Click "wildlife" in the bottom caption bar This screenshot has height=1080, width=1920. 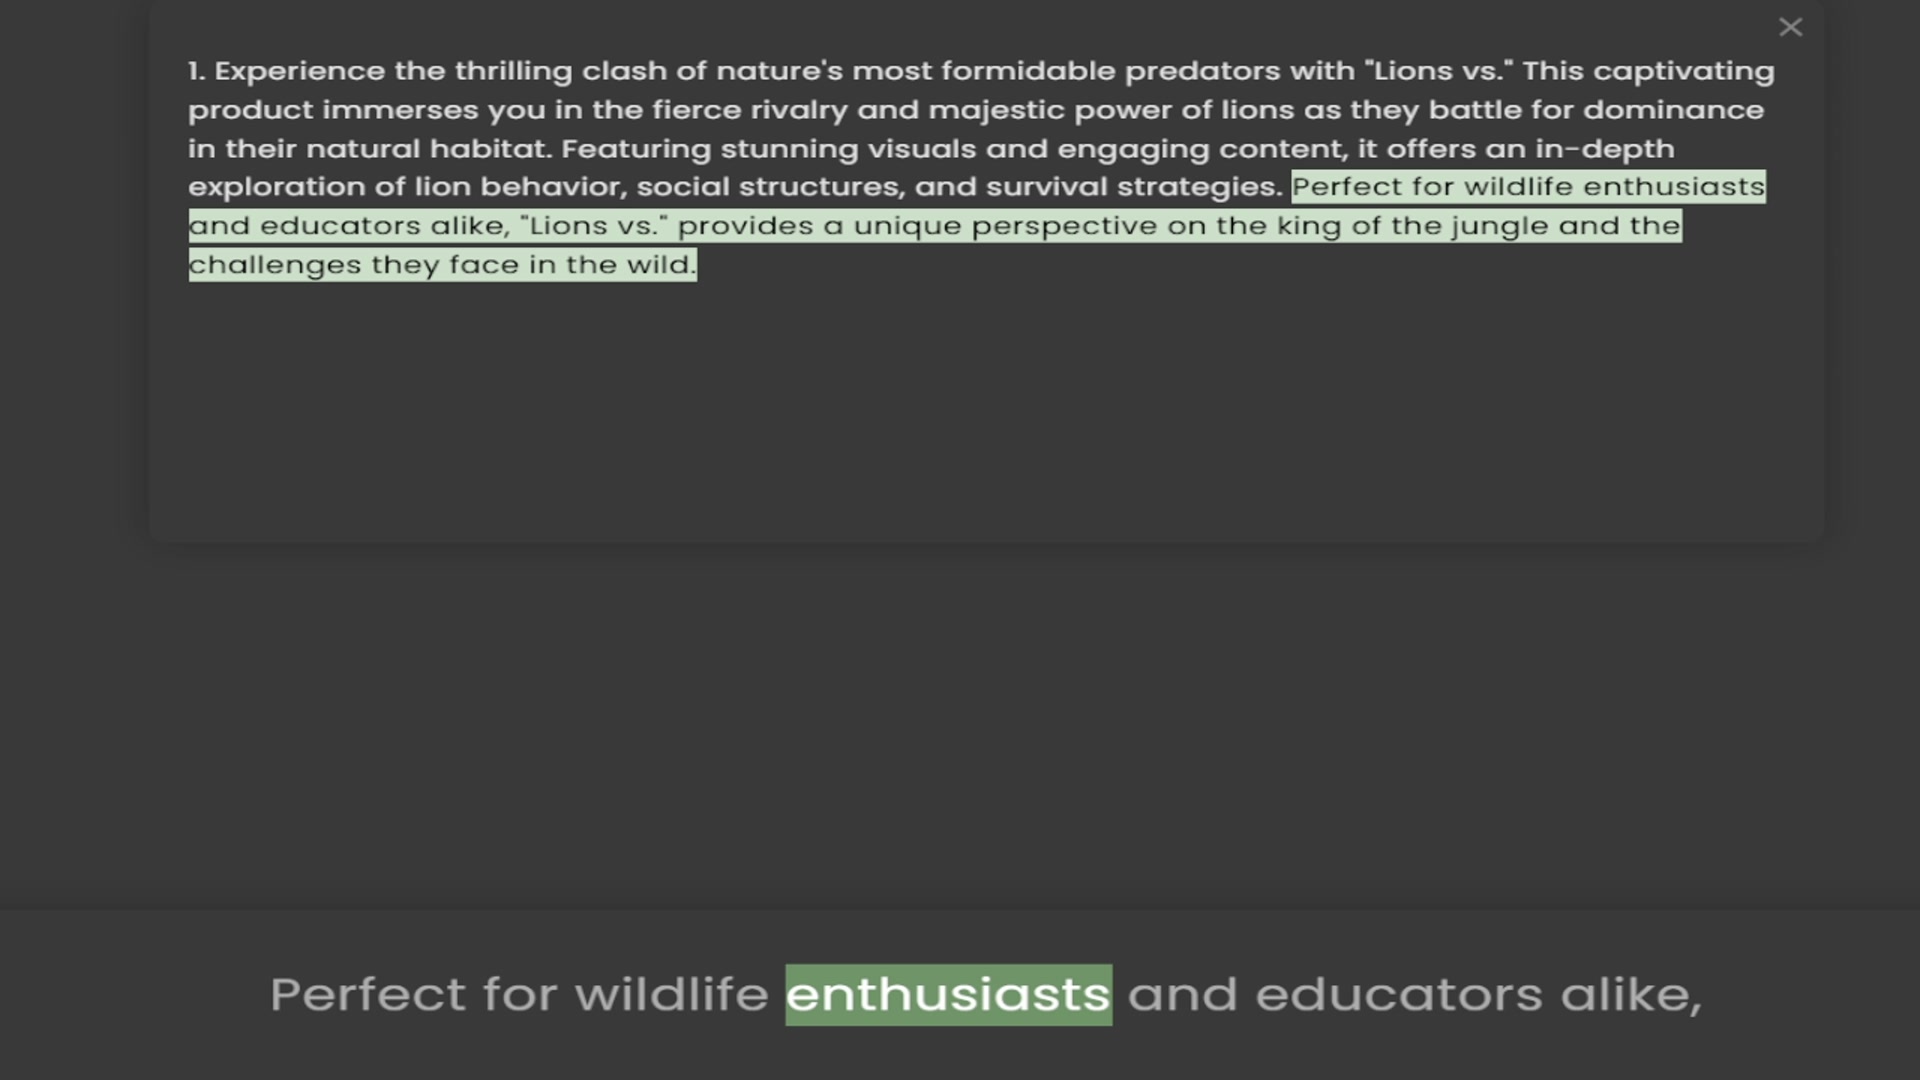click(x=671, y=995)
